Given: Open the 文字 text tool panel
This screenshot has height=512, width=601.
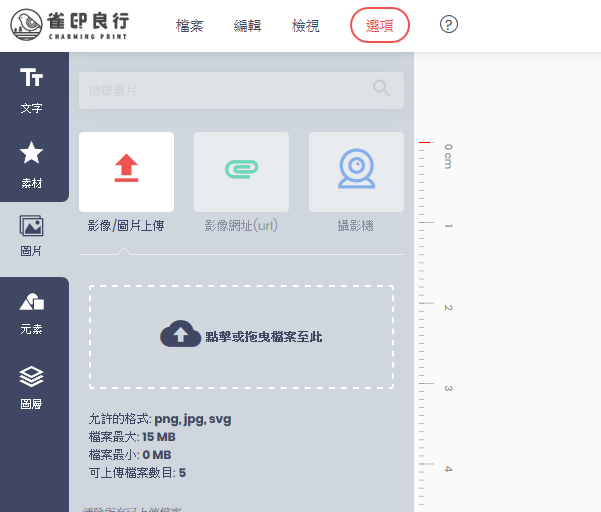Looking at the screenshot, I should (x=31, y=90).
